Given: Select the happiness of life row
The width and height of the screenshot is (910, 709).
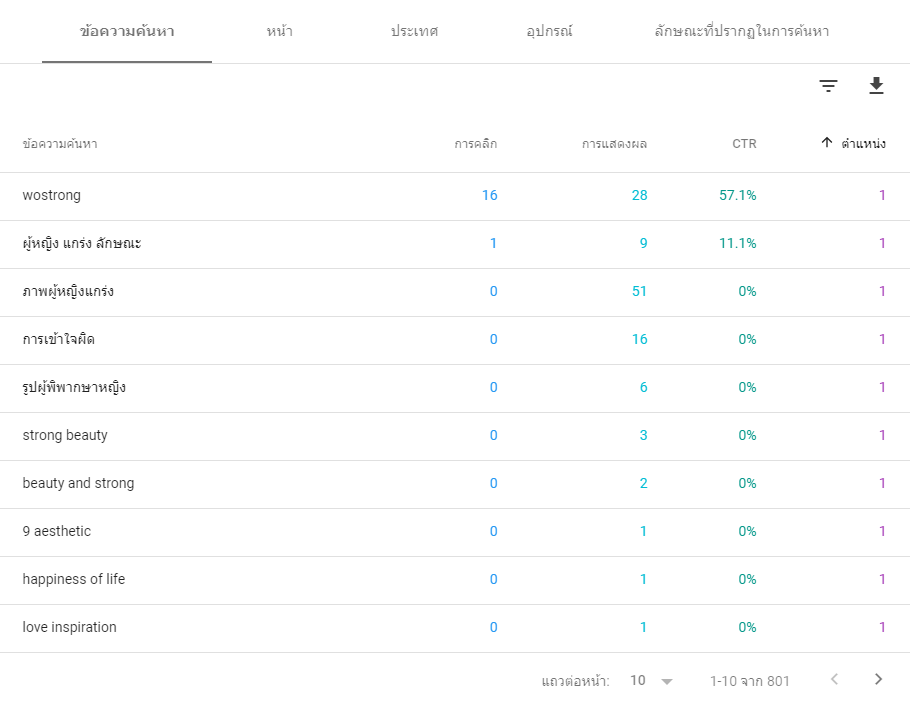Looking at the screenshot, I should (455, 580).
